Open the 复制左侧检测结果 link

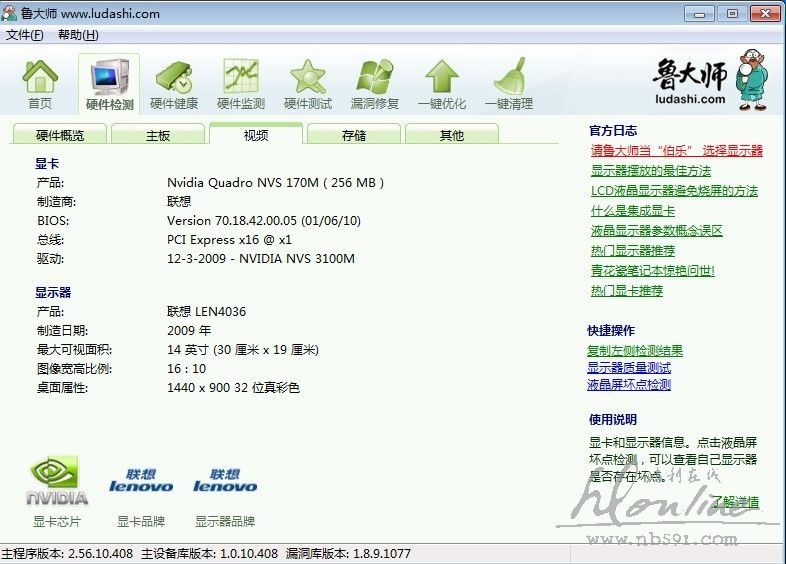635,351
